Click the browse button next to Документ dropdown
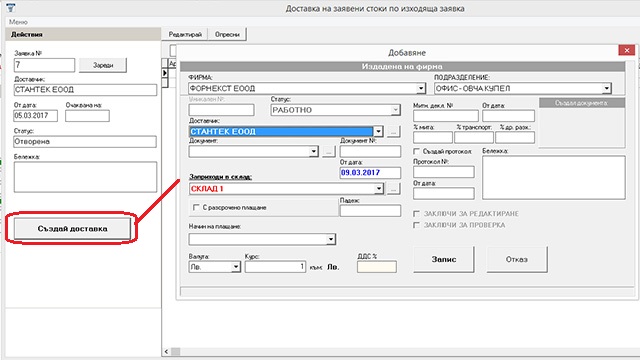Screen dimensions: 640x360 329,151
